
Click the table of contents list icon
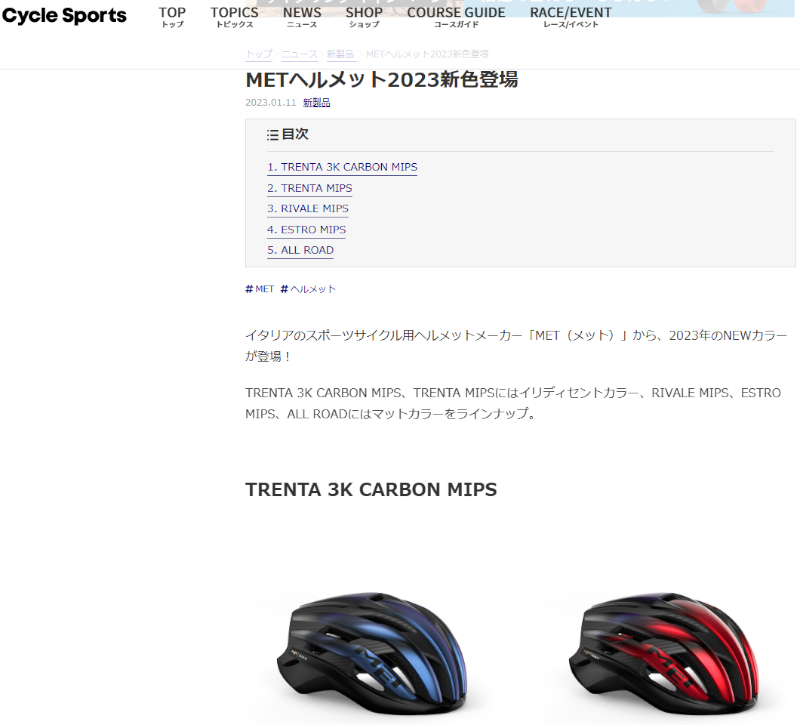coord(272,135)
